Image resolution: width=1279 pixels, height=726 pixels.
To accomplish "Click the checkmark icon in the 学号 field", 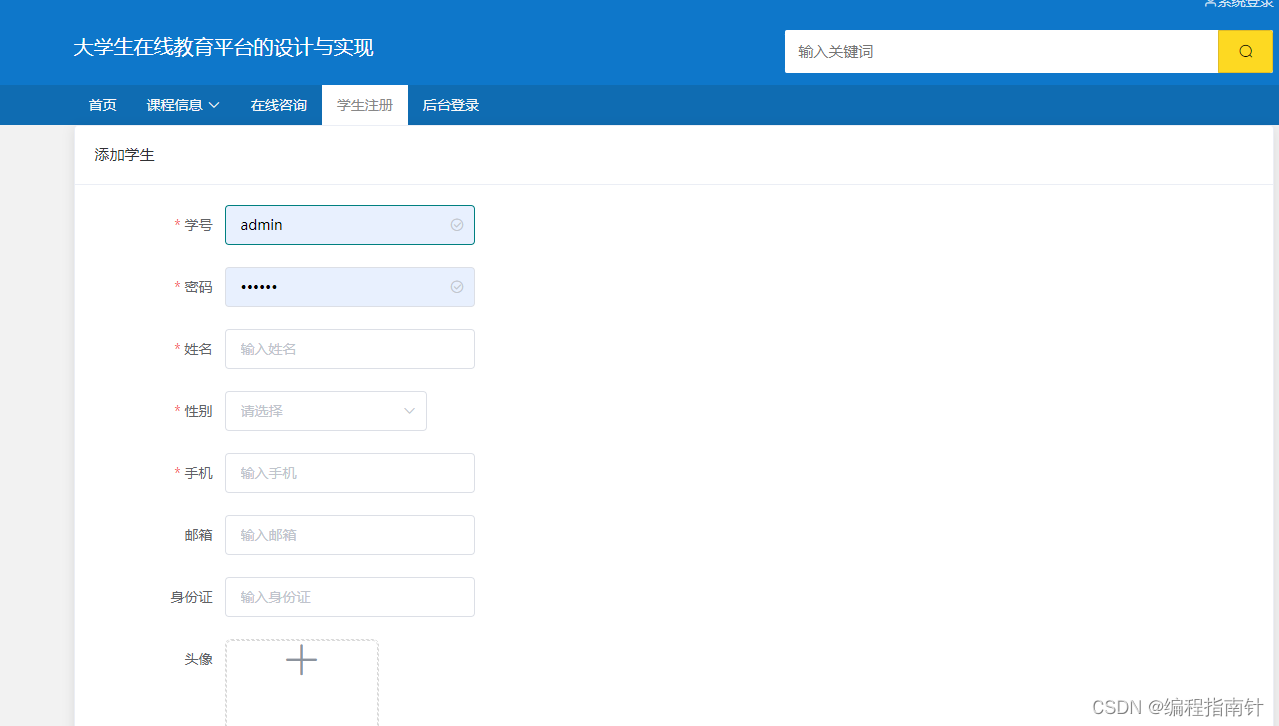I will point(457,225).
